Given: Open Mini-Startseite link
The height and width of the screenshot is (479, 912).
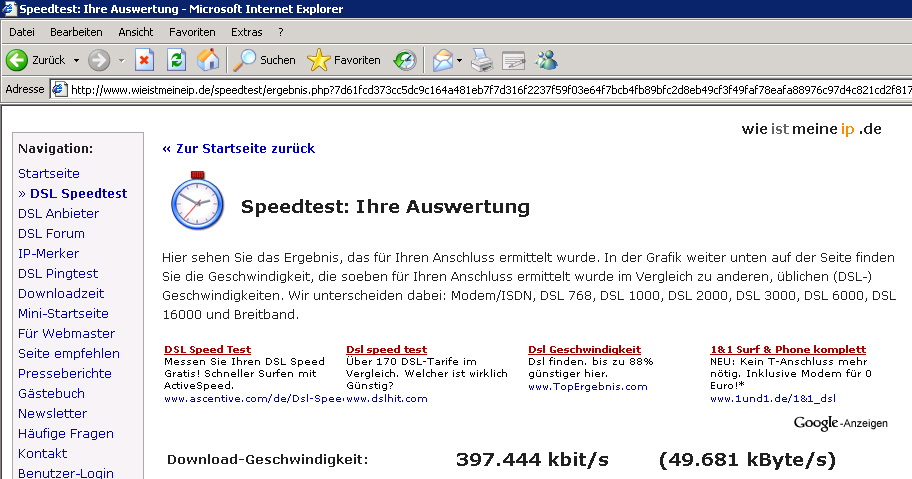Looking at the screenshot, I should point(63,313).
